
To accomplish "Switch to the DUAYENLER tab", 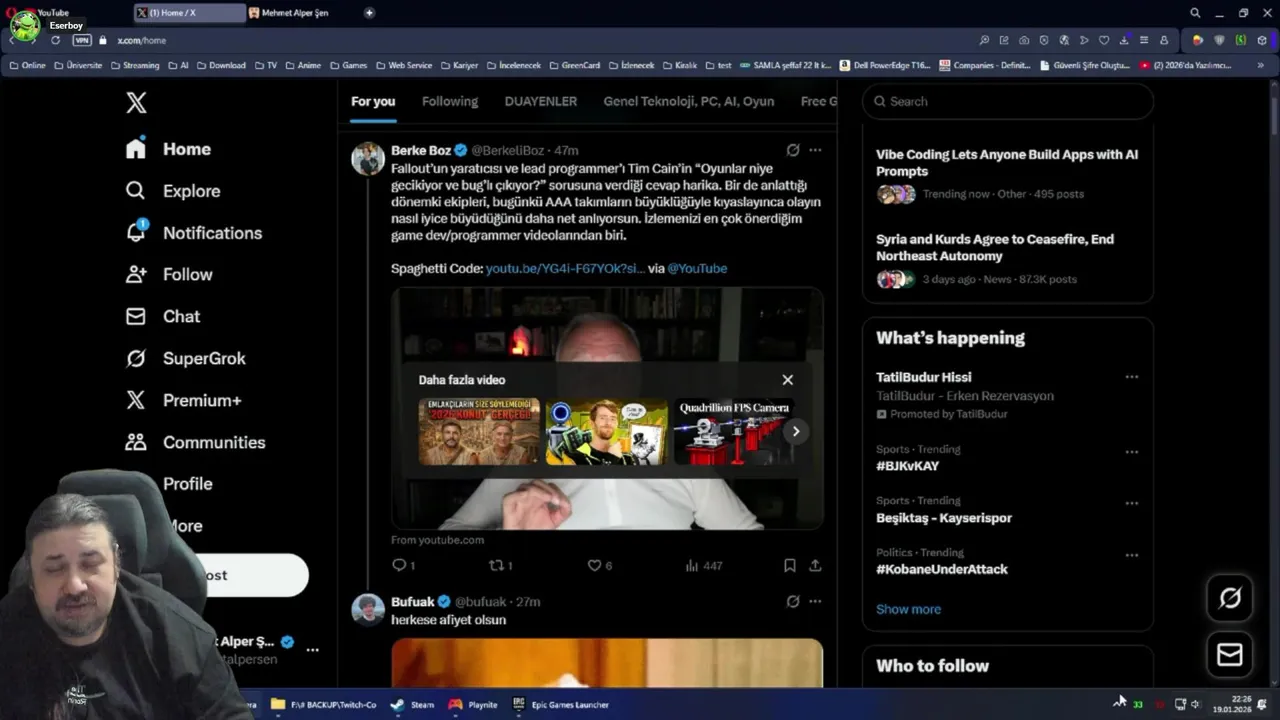I will pos(541,101).
